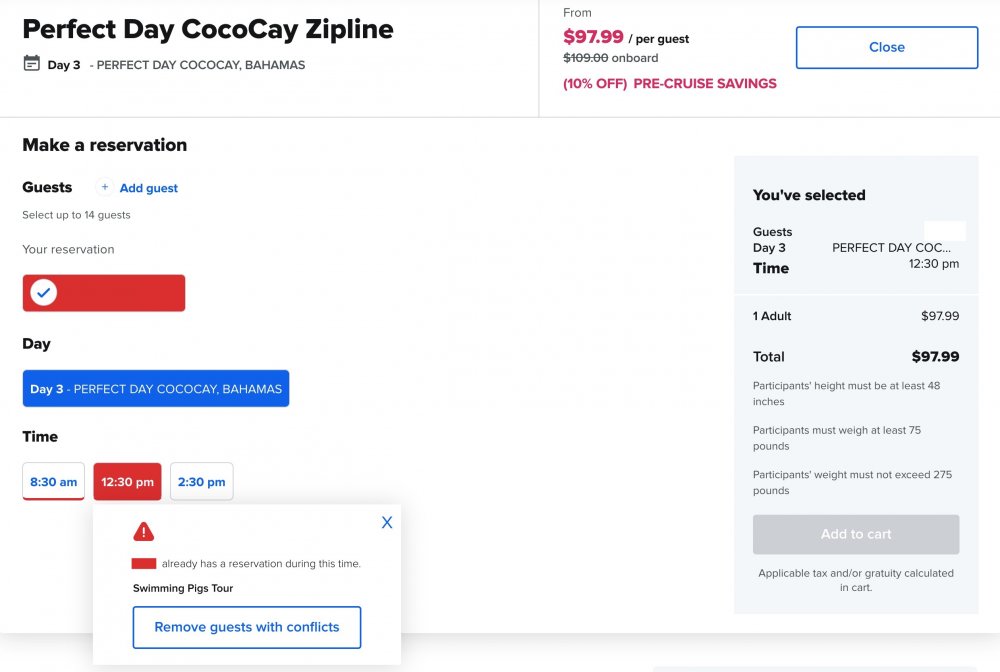Click the Swimming Pigs Tour conflict label

[183, 588]
